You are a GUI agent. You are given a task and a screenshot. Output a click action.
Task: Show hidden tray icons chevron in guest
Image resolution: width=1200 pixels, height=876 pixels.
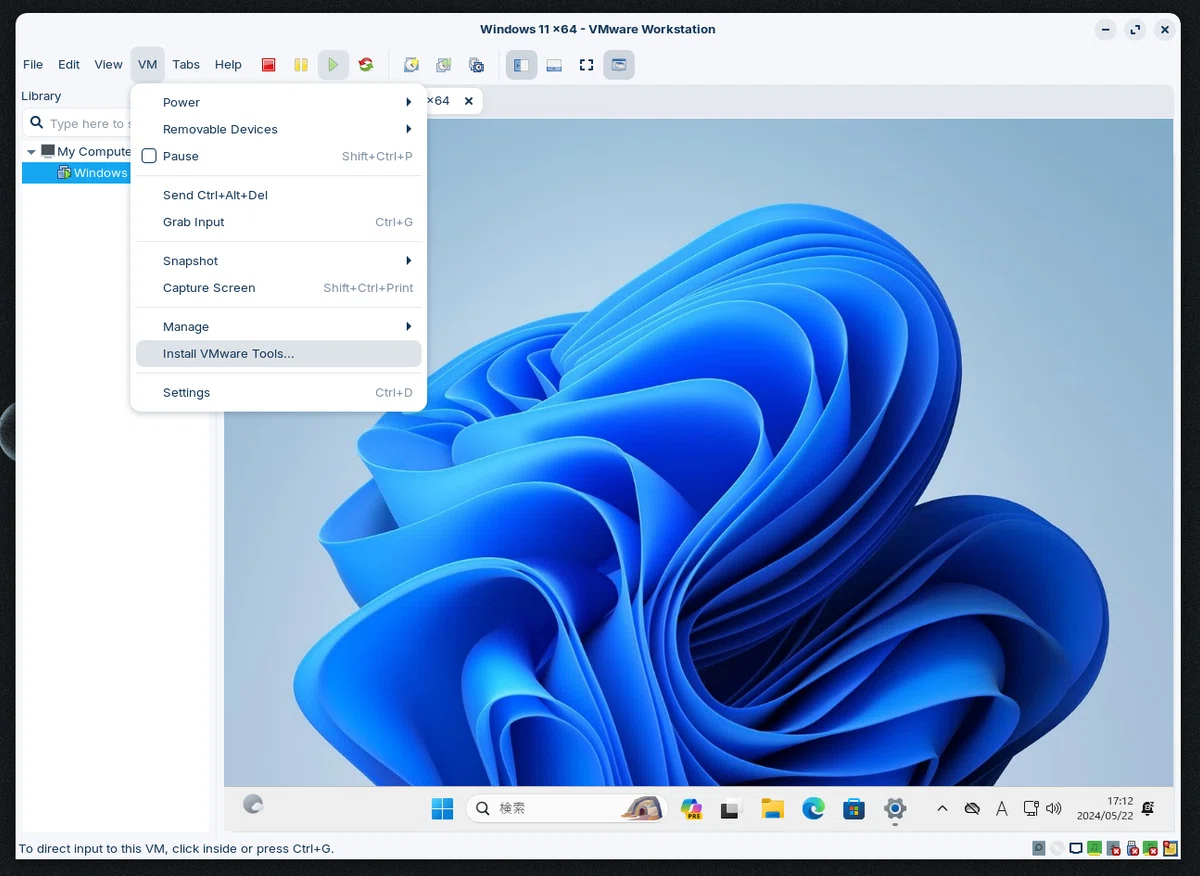pos(942,808)
